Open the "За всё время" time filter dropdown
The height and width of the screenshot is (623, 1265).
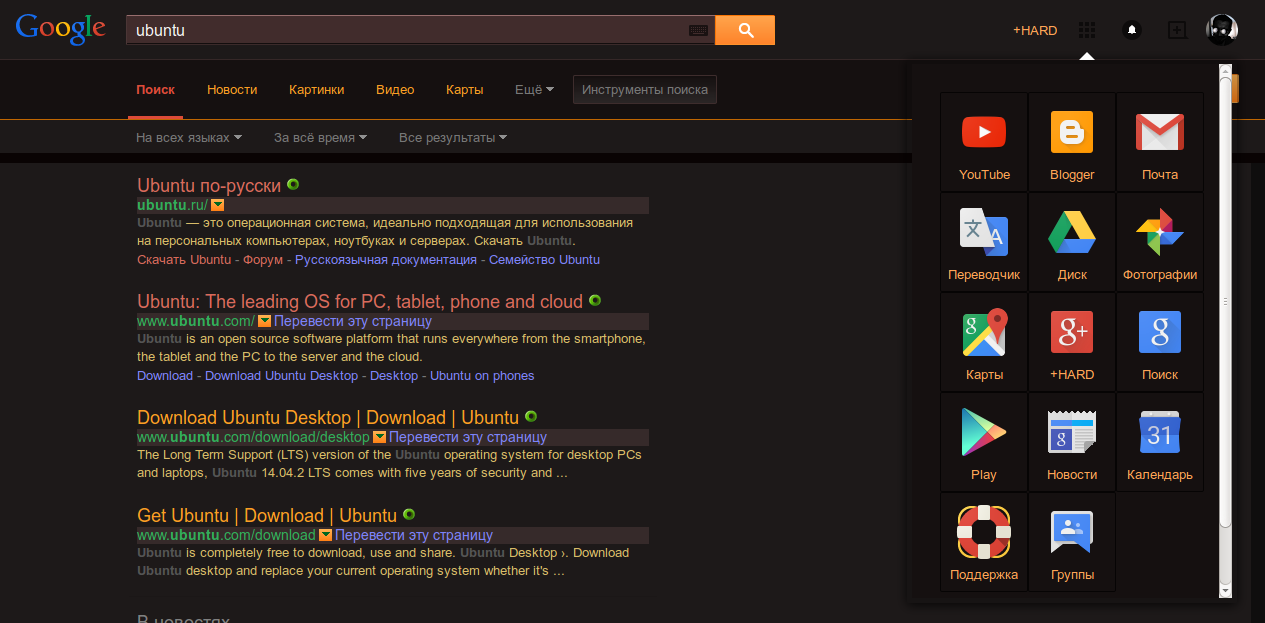coord(320,137)
